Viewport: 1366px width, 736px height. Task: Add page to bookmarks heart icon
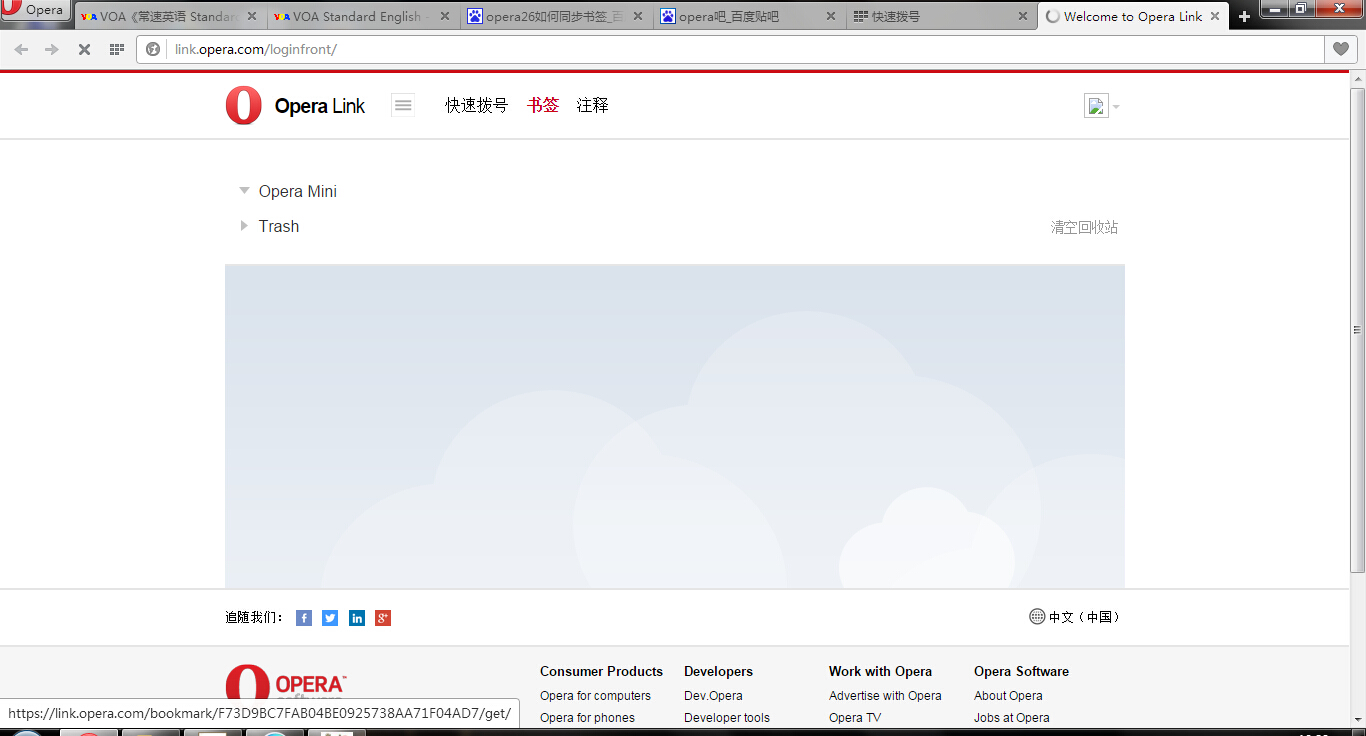[1340, 49]
